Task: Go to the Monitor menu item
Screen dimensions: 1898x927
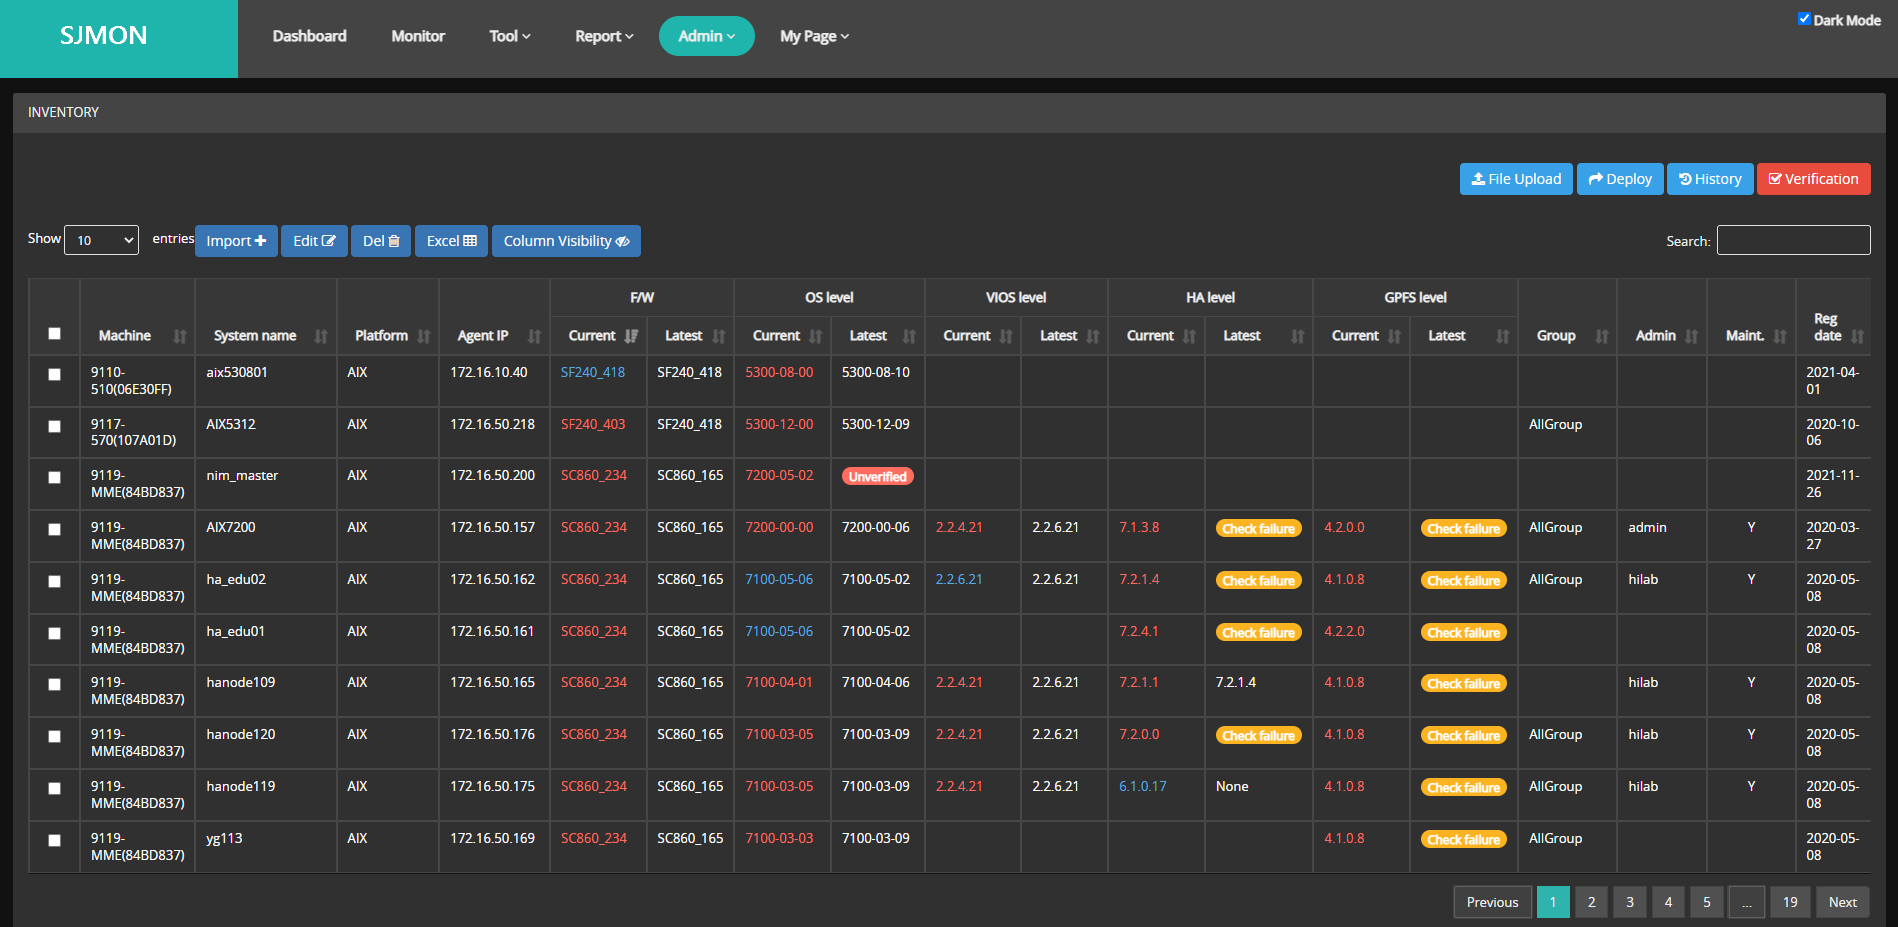Action: tap(418, 36)
